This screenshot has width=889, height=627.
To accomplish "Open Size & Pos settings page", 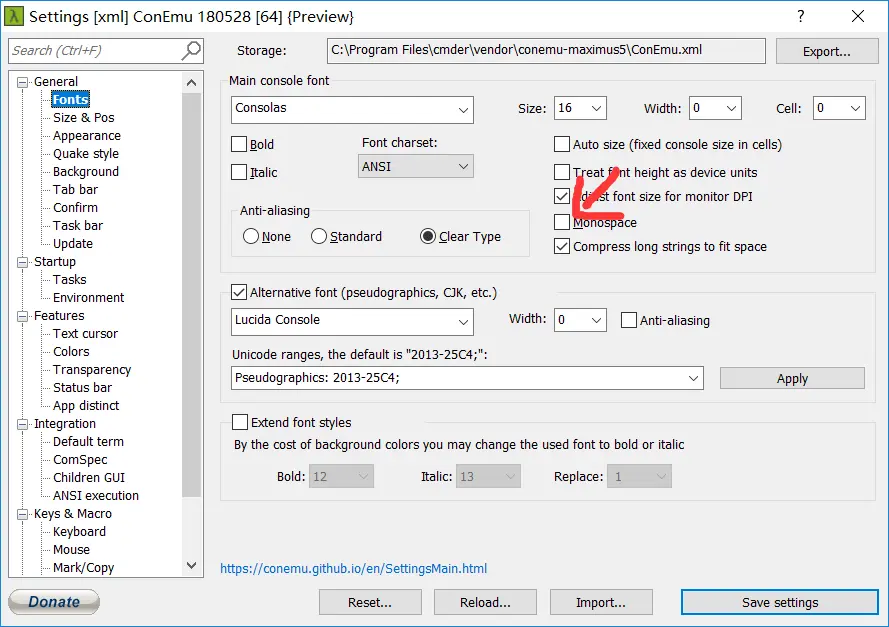I will [x=83, y=117].
